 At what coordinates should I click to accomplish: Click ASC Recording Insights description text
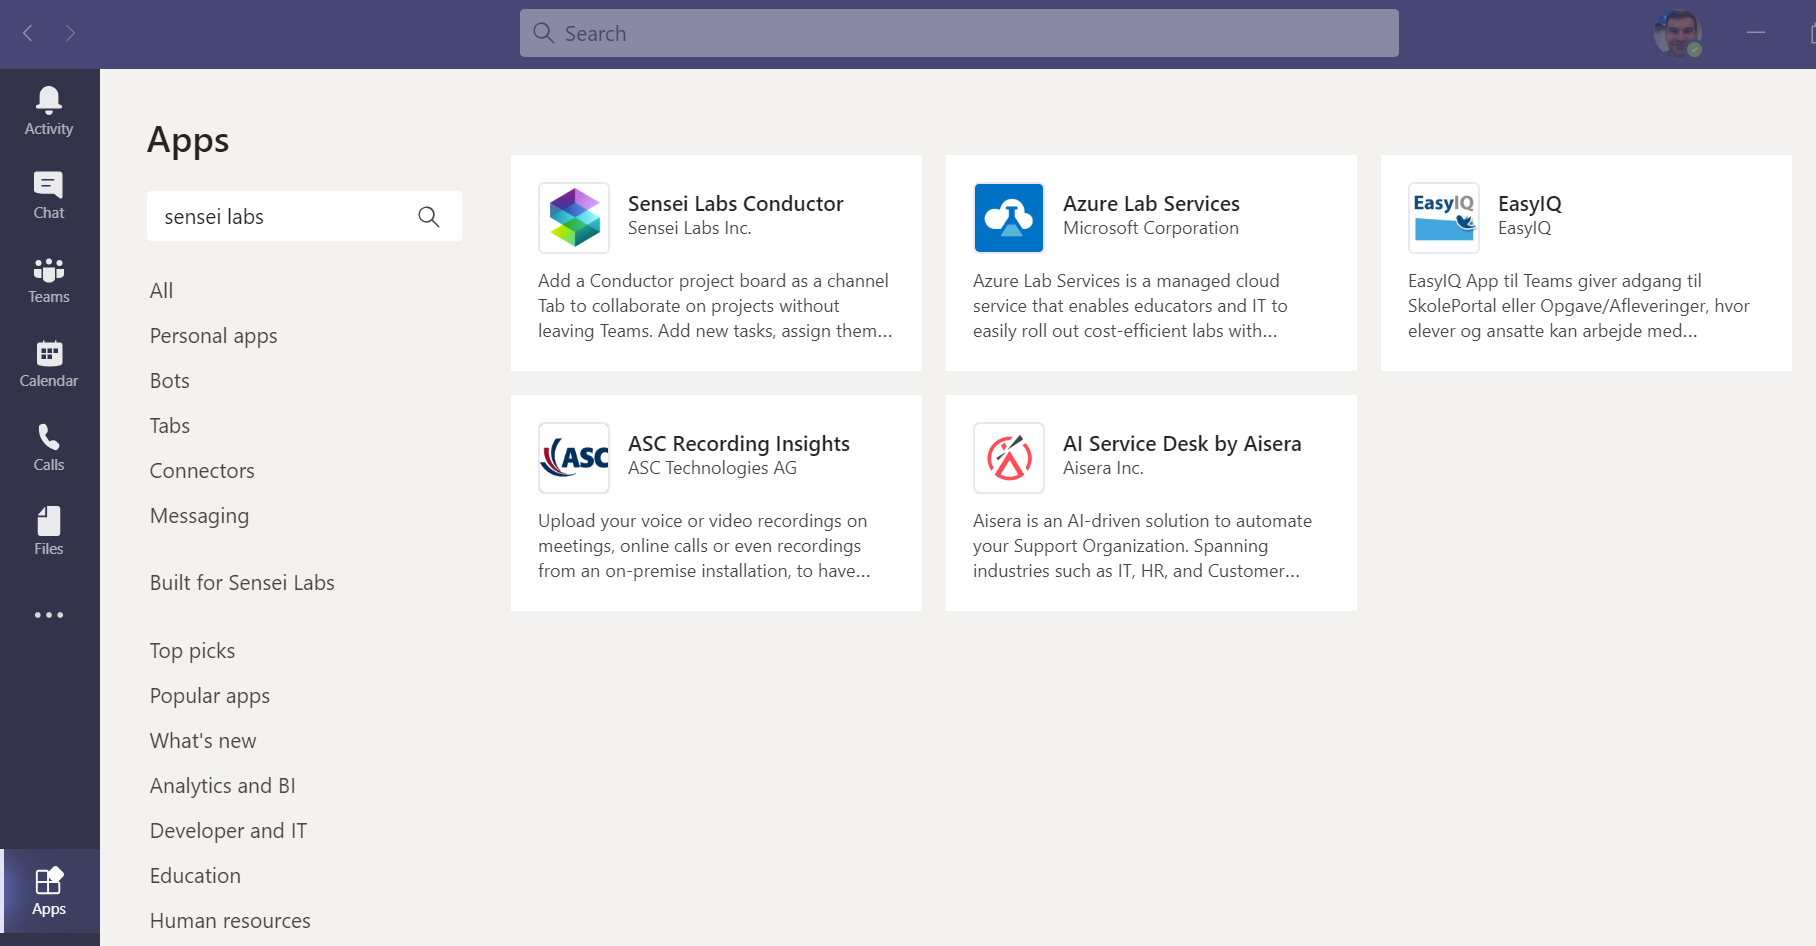tap(704, 546)
